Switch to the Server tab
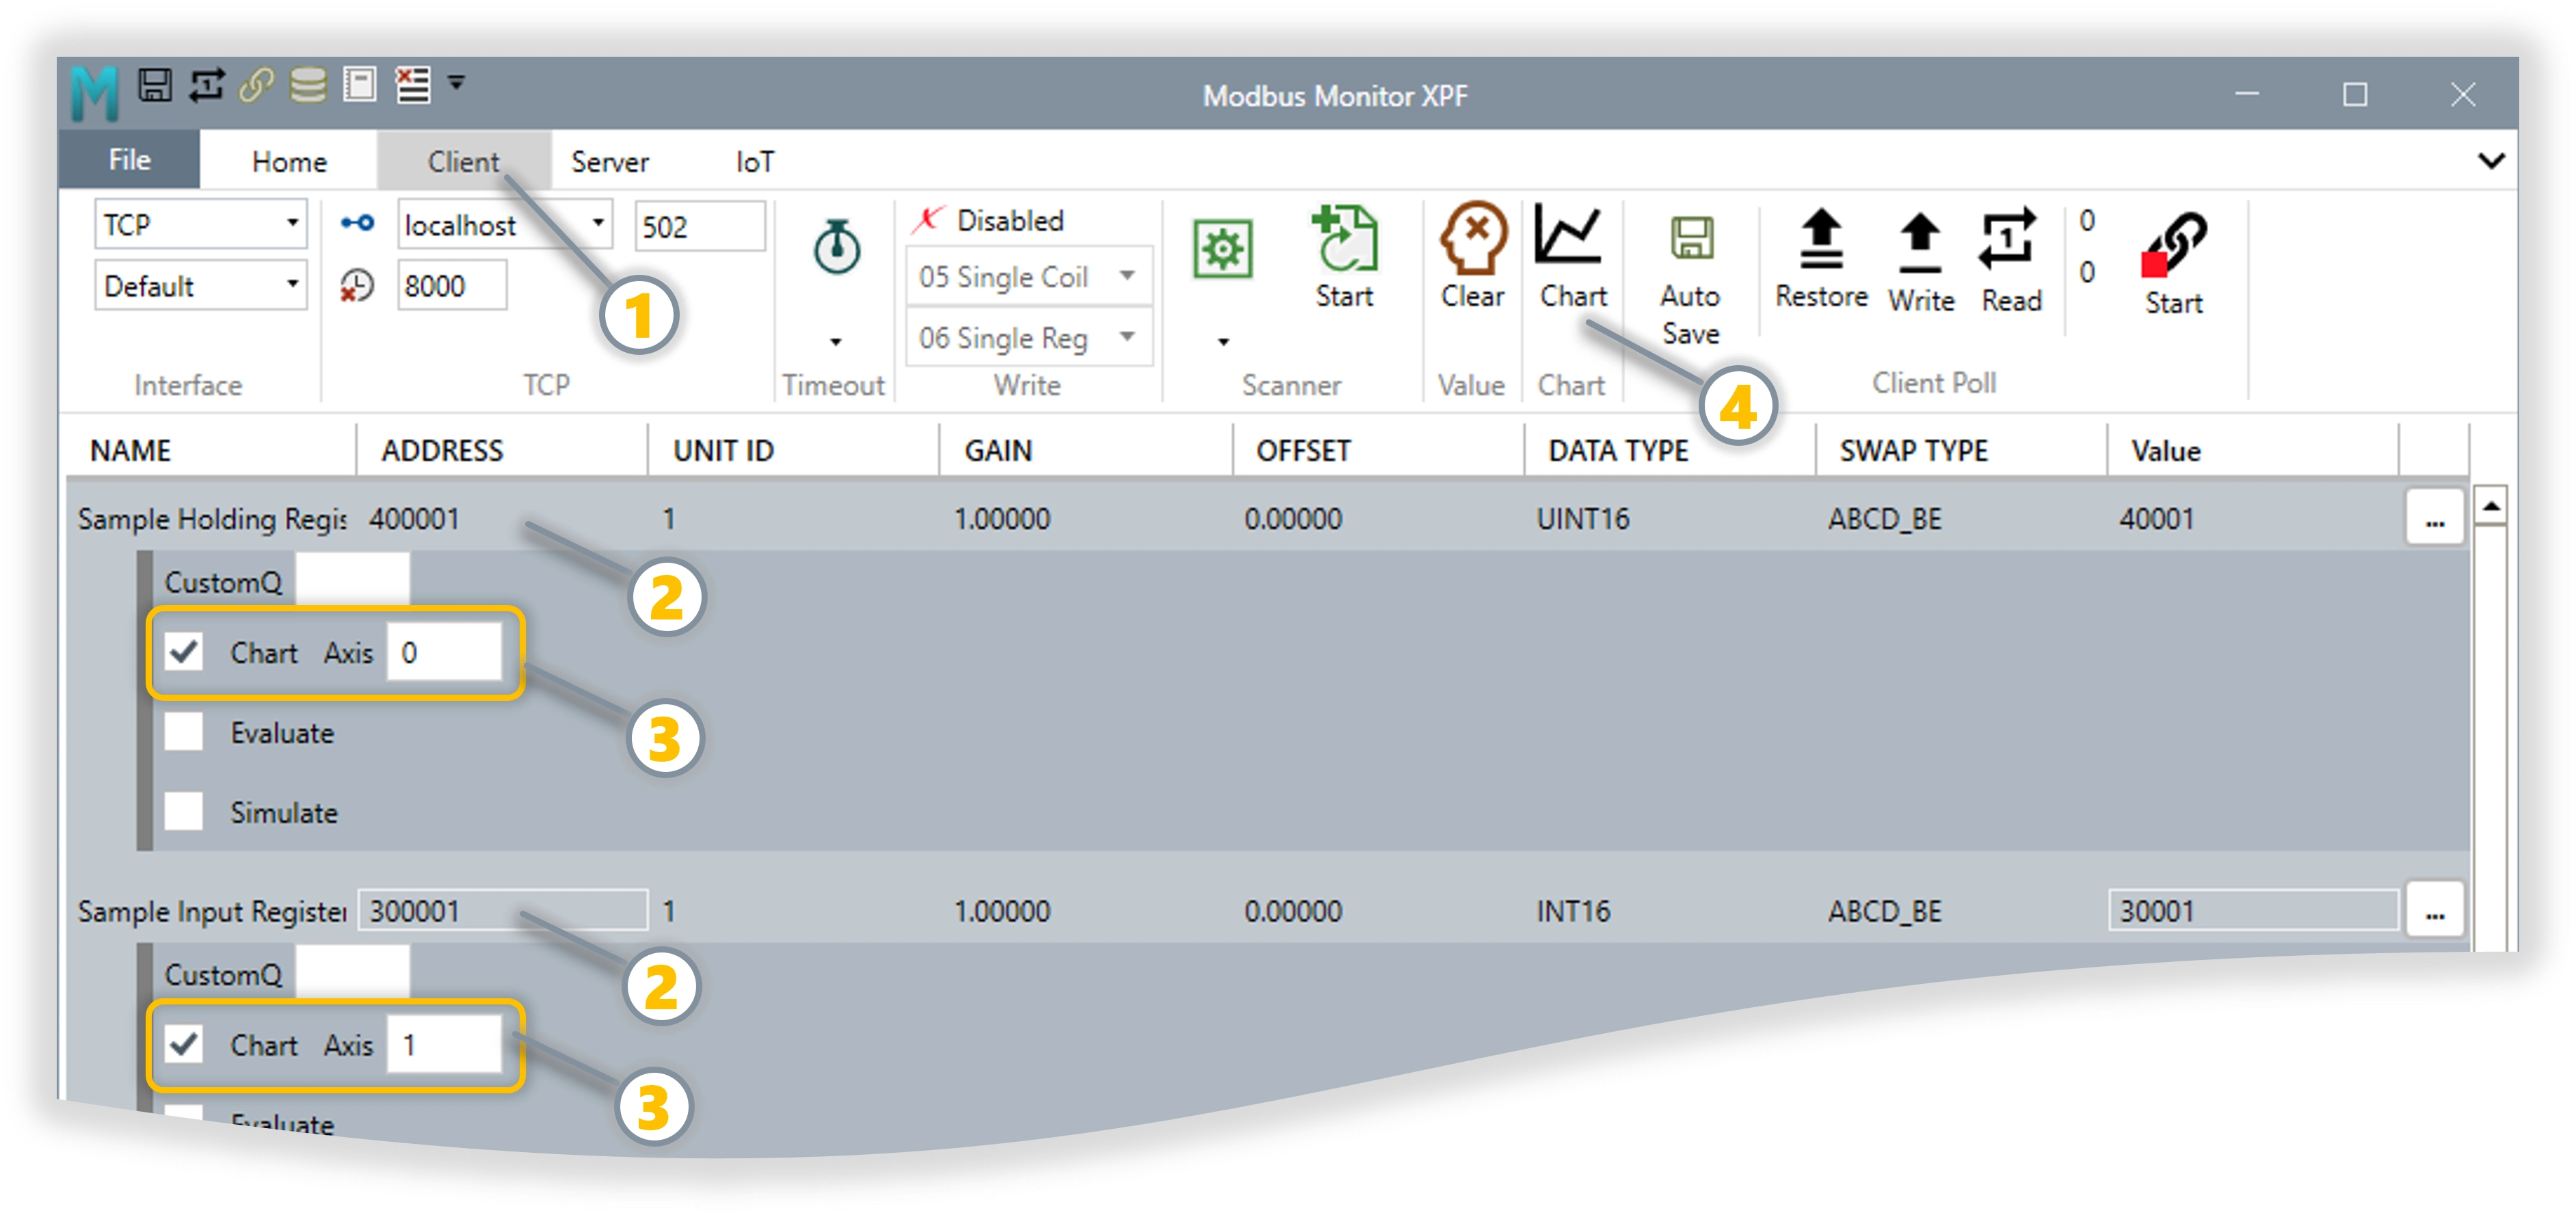The height and width of the screenshot is (1215, 2576). tap(610, 161)
